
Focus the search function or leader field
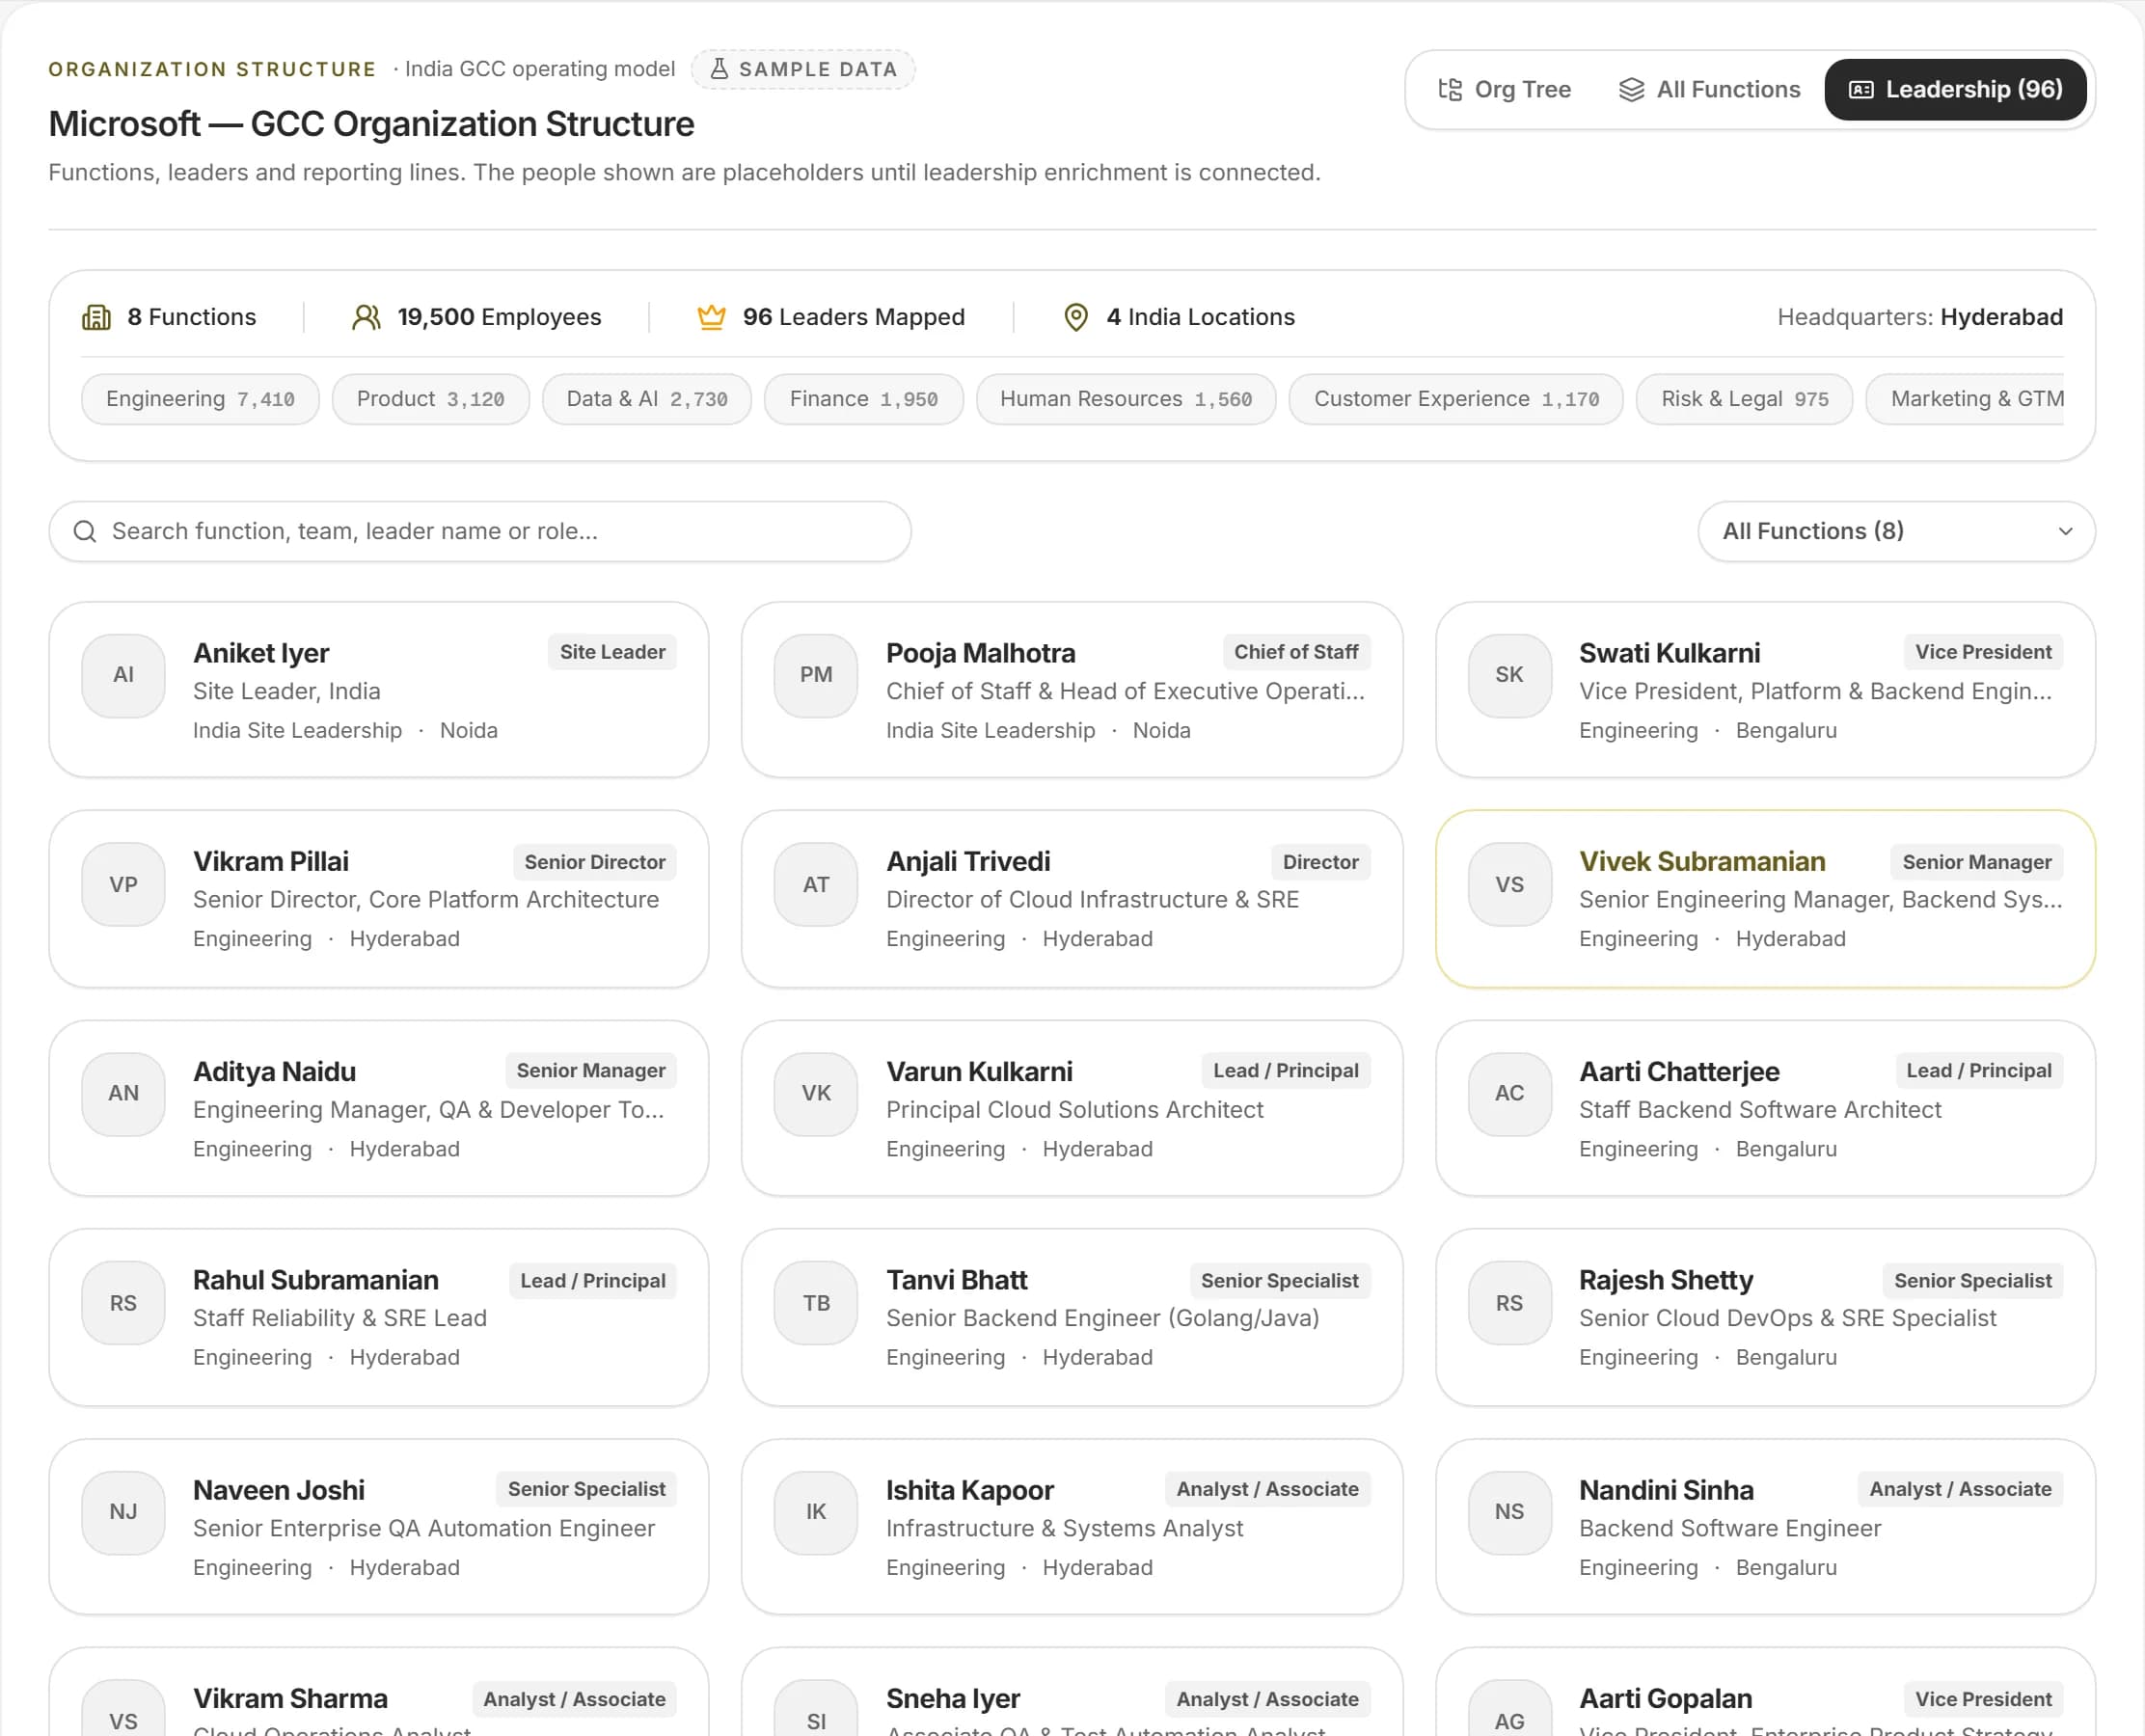[480, 531]
